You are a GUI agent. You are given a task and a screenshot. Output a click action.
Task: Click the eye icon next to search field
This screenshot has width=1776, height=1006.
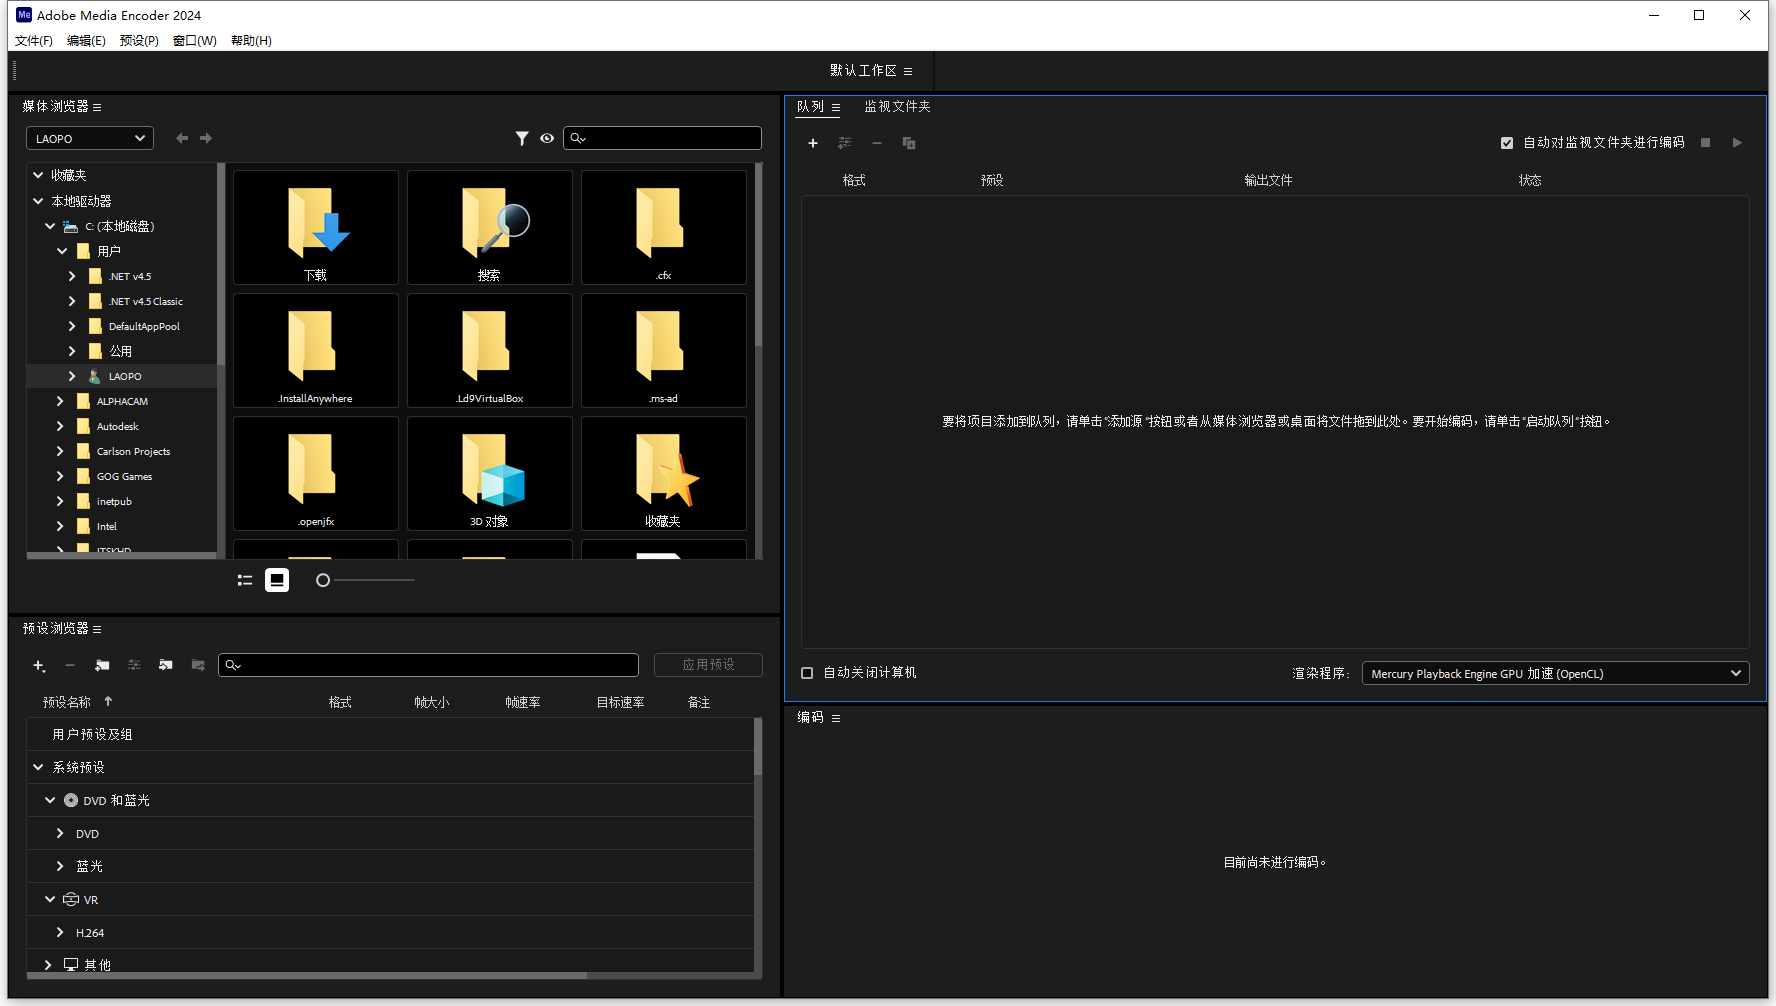547,138
